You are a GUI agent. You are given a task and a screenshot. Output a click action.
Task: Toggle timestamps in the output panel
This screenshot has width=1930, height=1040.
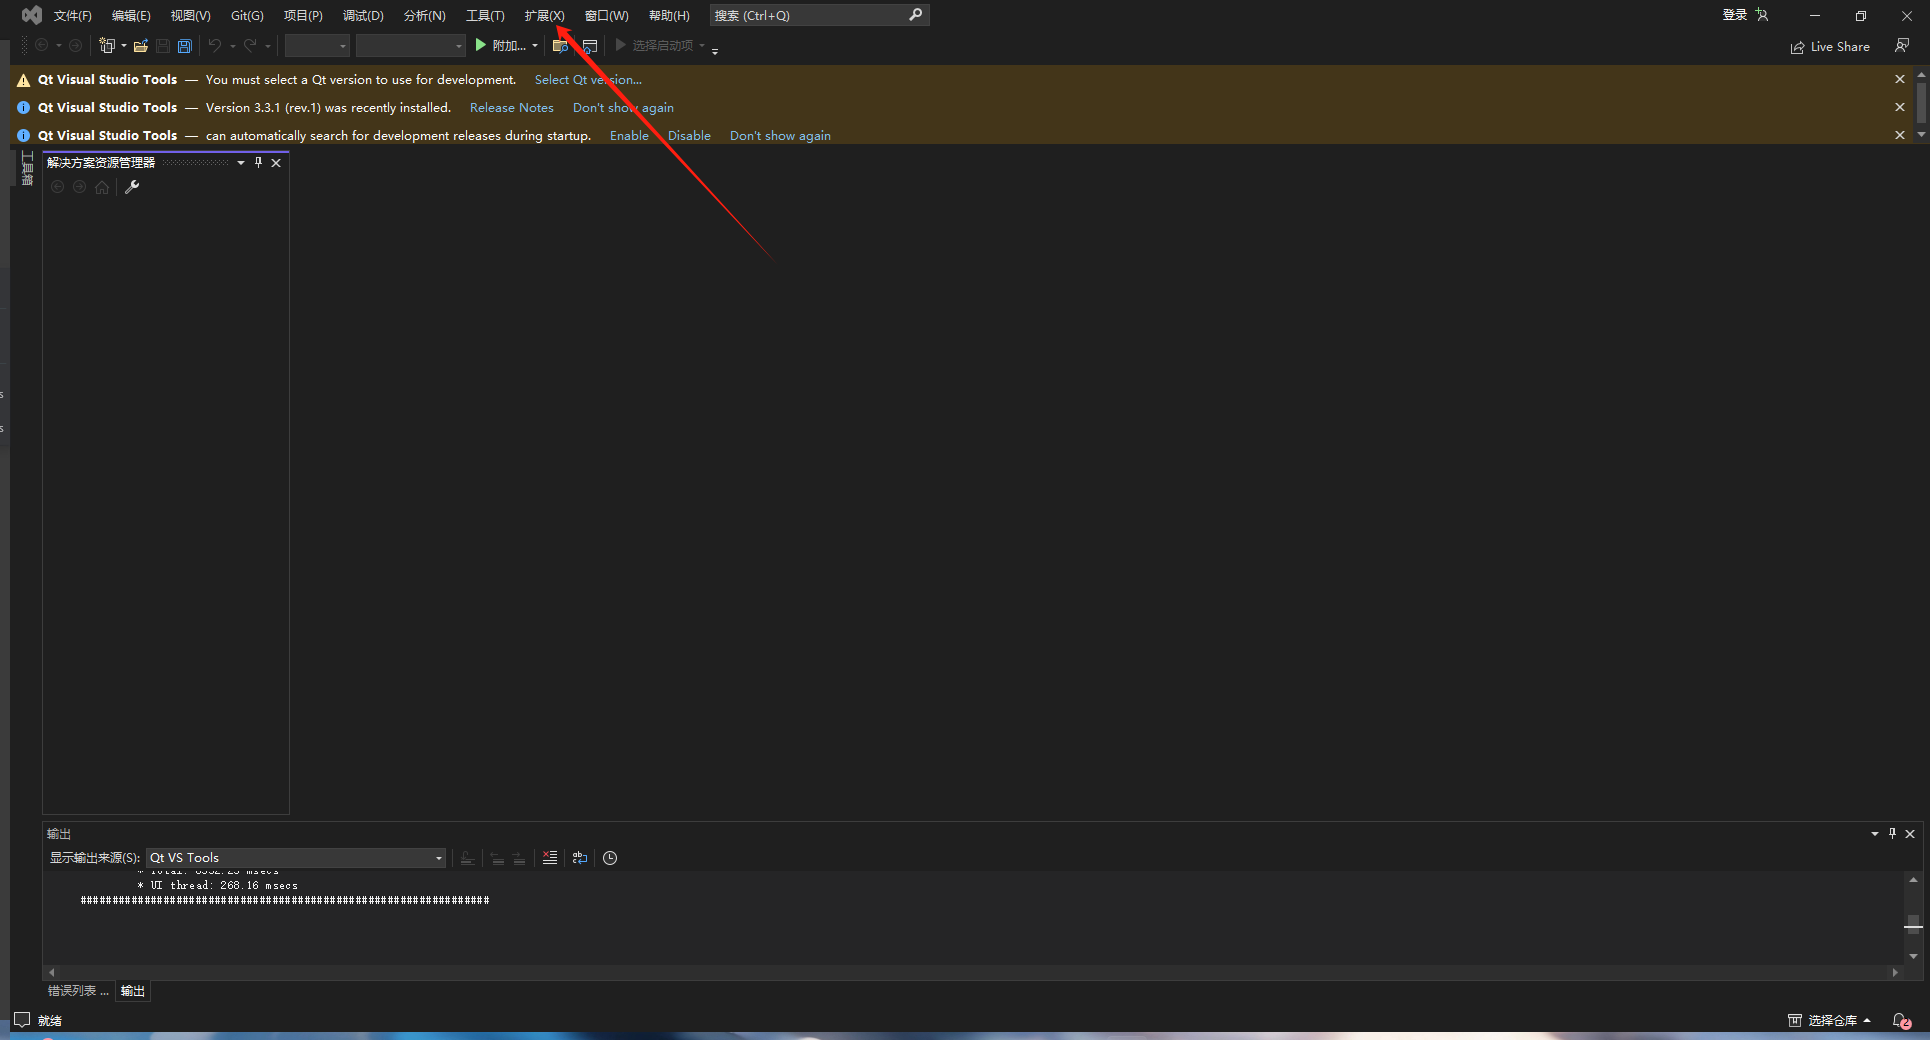[x=610, y=858]
